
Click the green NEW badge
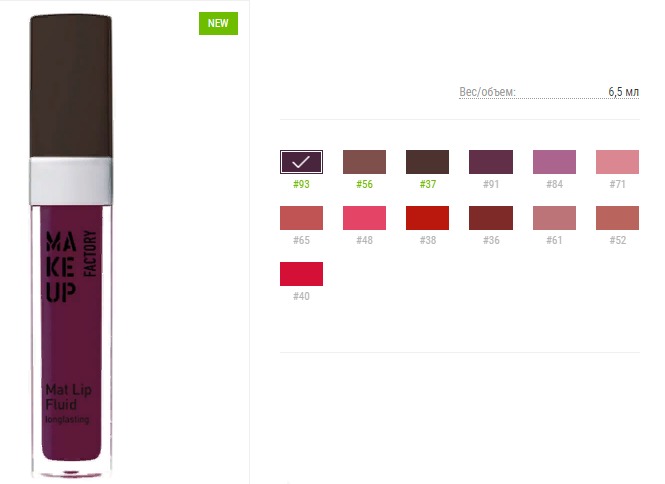coord(217,24)
